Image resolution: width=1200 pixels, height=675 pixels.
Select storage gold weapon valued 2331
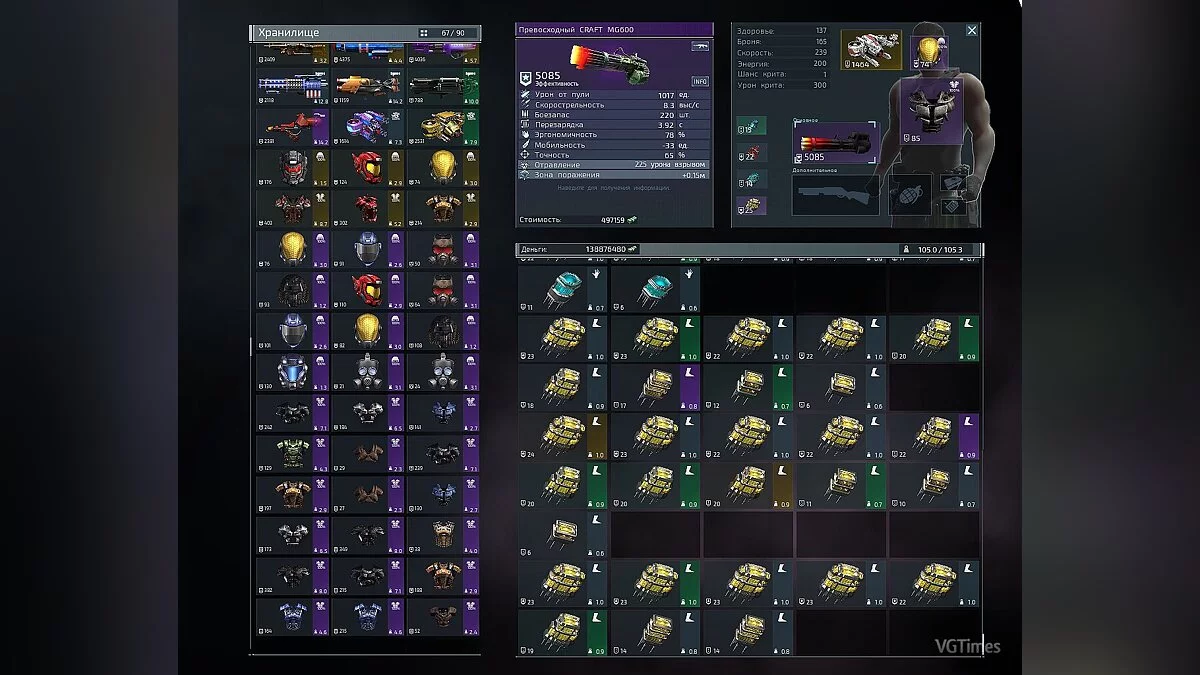point(442,127)
